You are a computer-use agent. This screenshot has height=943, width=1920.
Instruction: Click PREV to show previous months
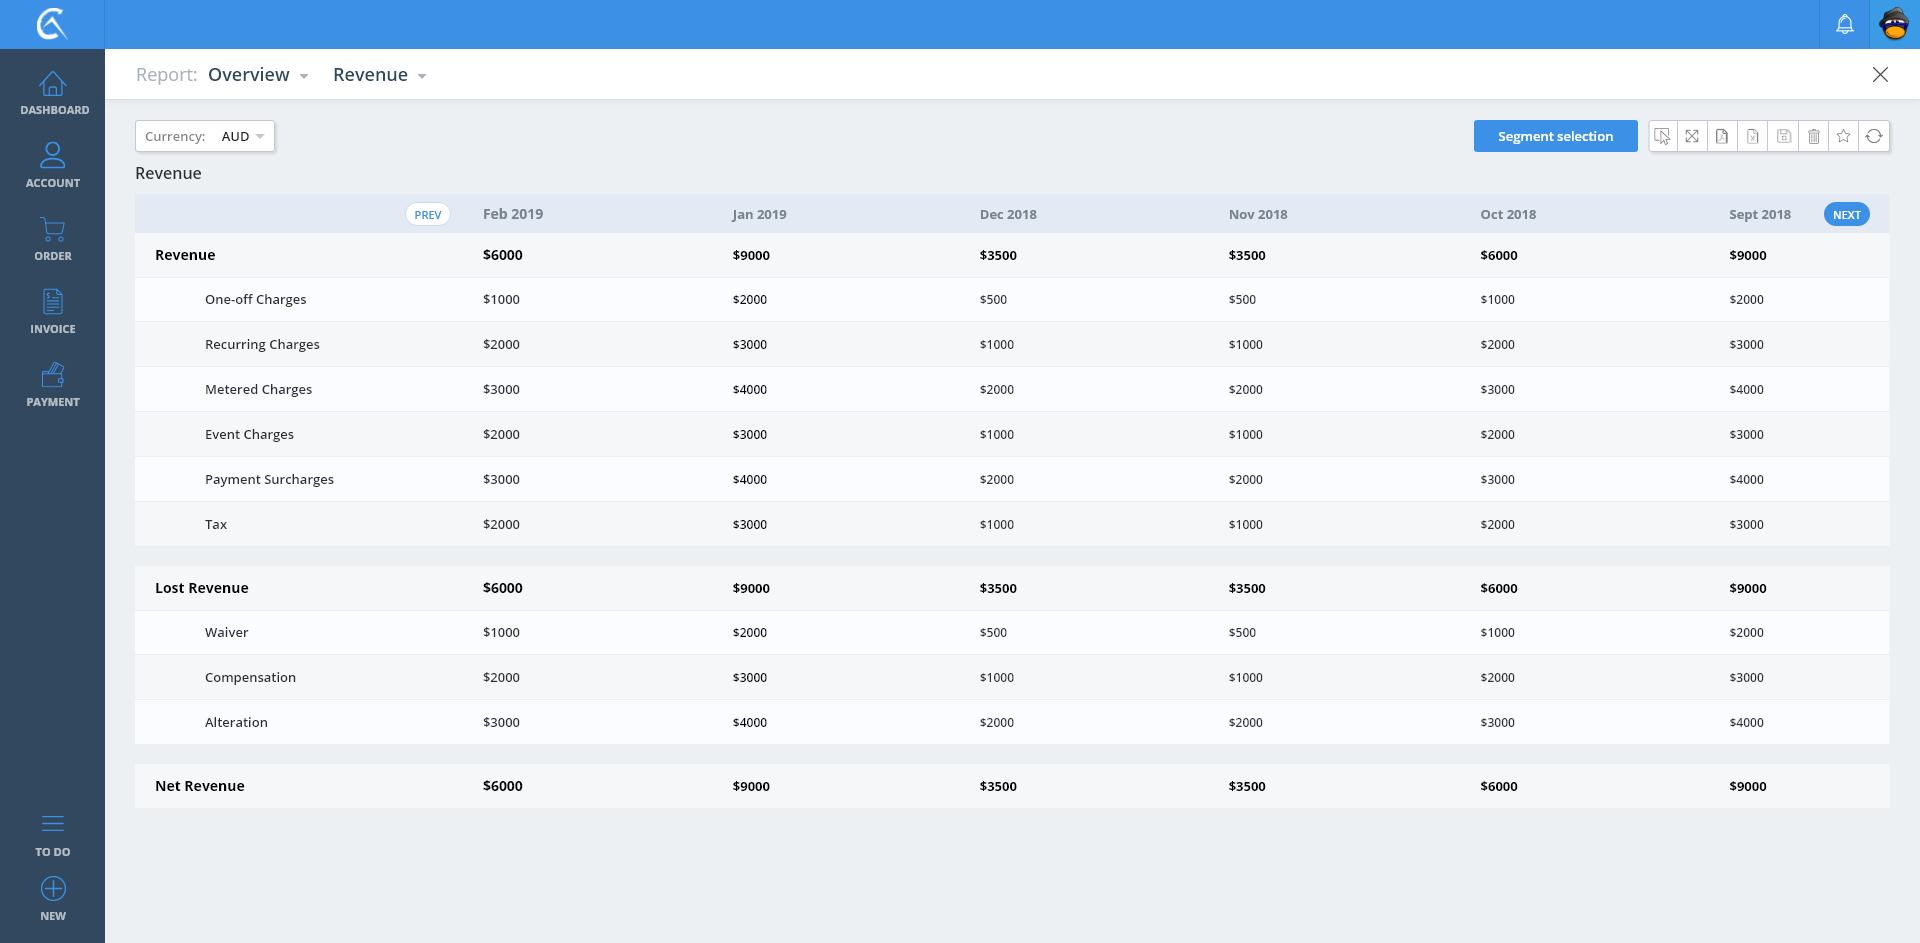click(428, 214)
